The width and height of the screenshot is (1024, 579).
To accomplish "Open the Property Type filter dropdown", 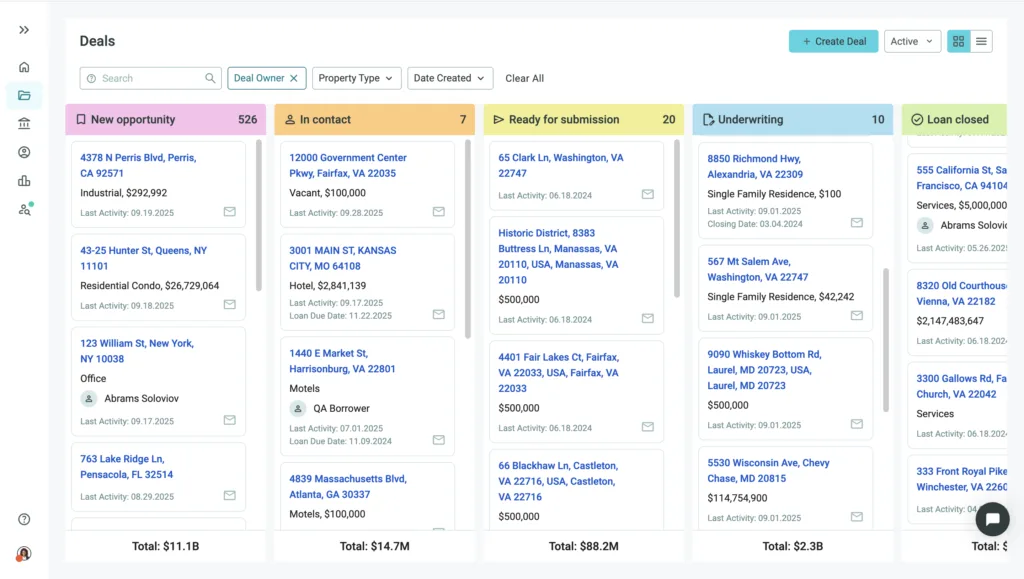I will click(x=356, y=78).
